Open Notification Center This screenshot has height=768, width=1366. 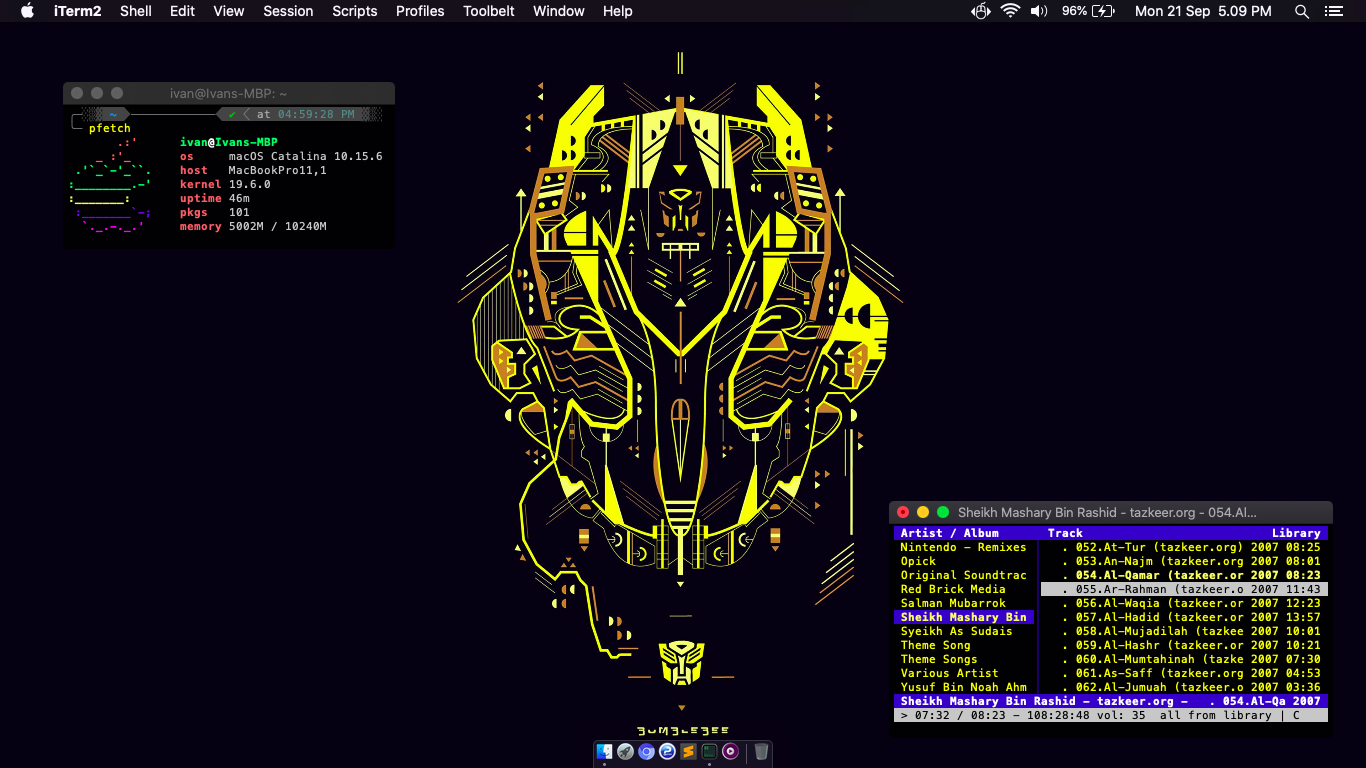tap(1333, 11)
